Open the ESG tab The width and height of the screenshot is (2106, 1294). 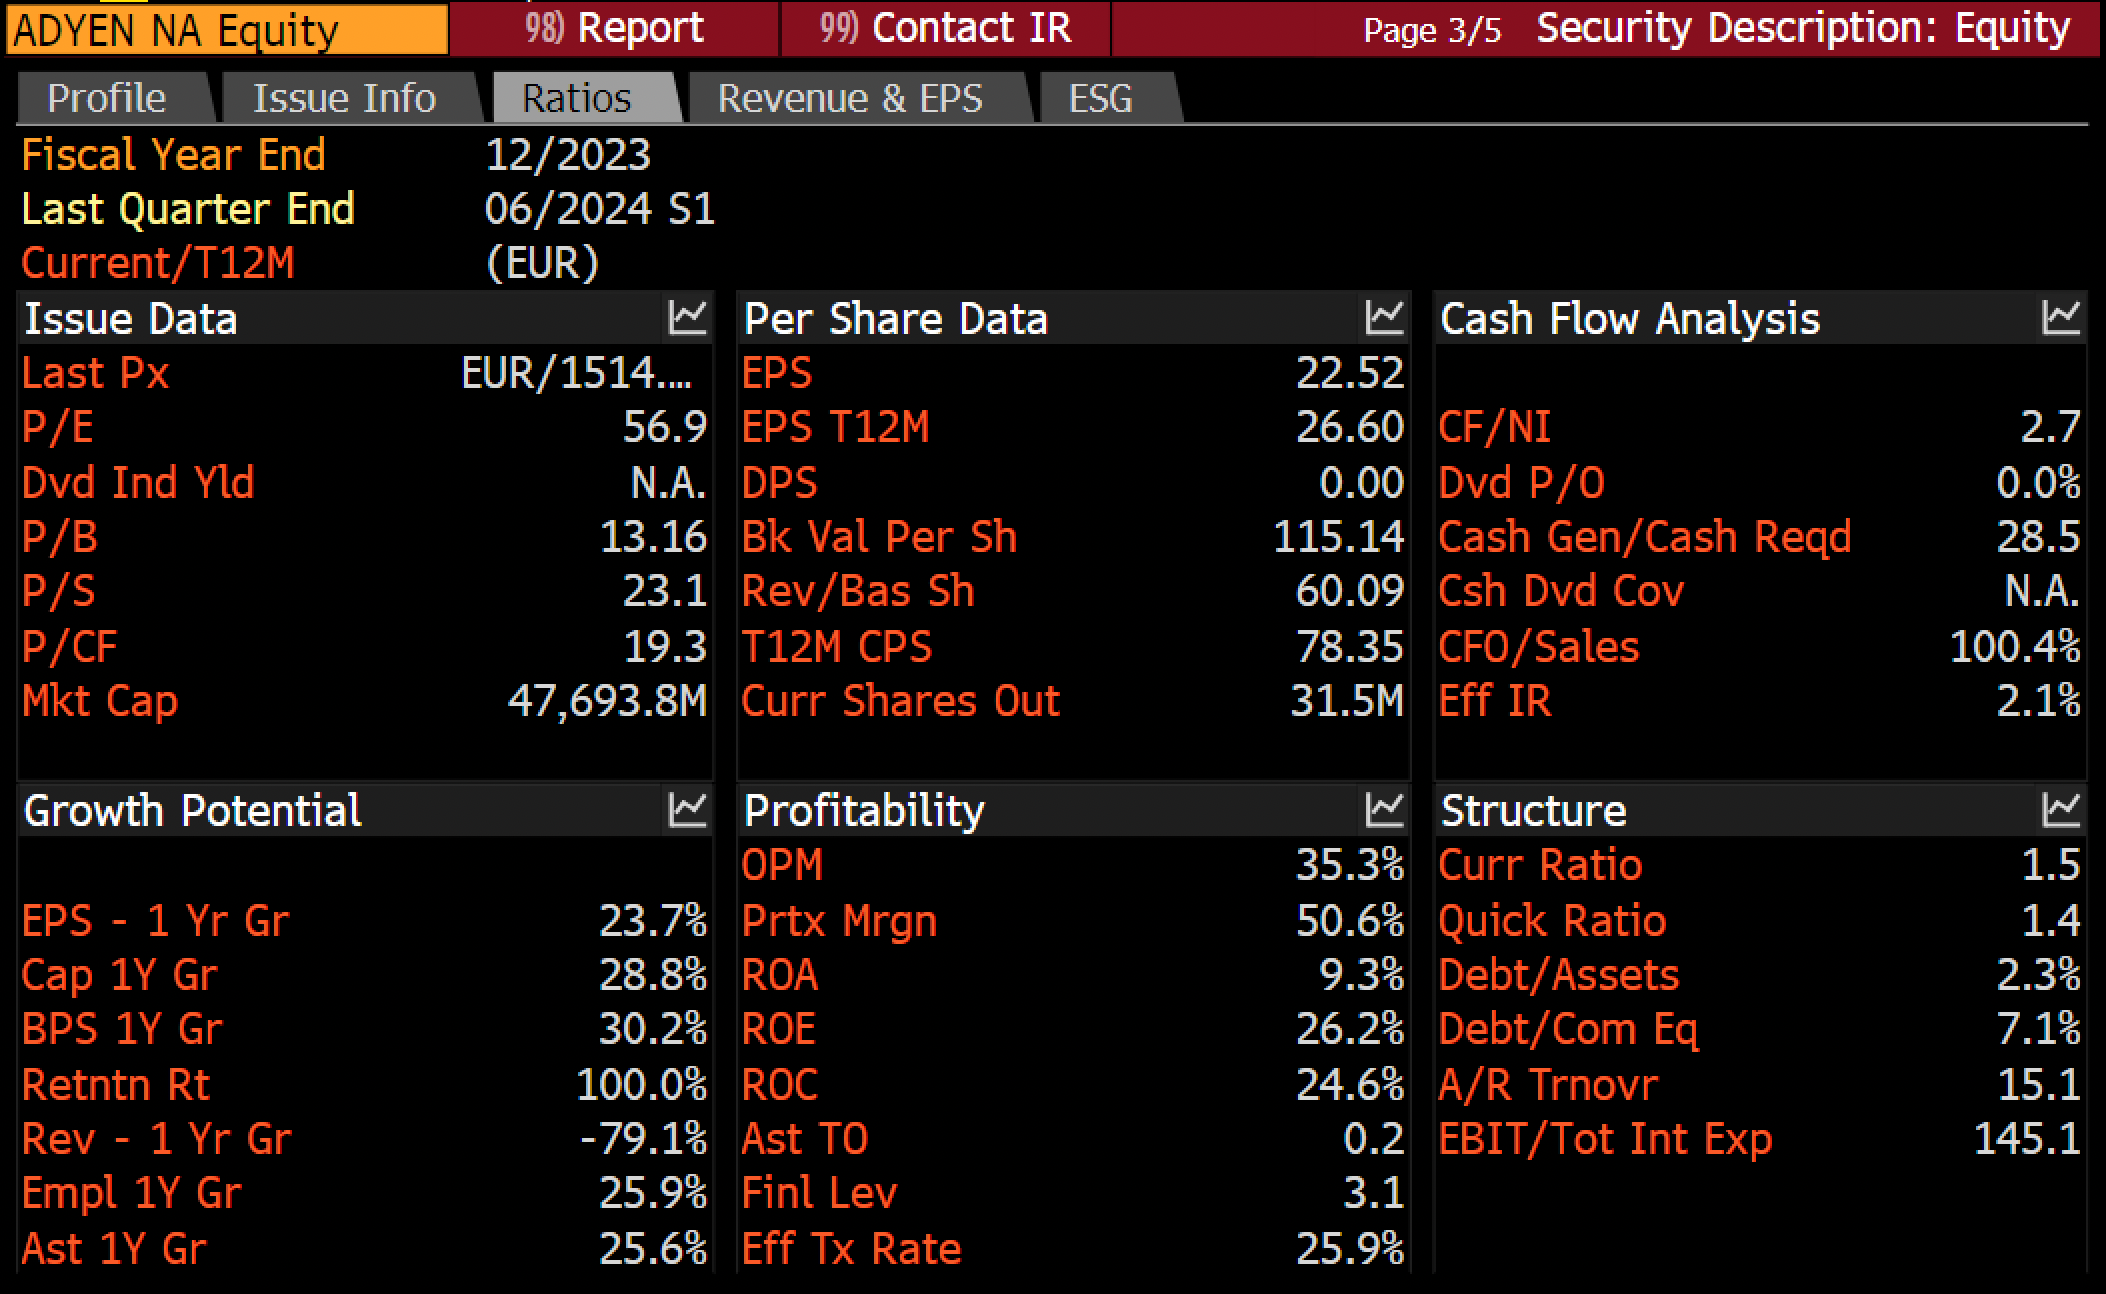(1102, 98)
